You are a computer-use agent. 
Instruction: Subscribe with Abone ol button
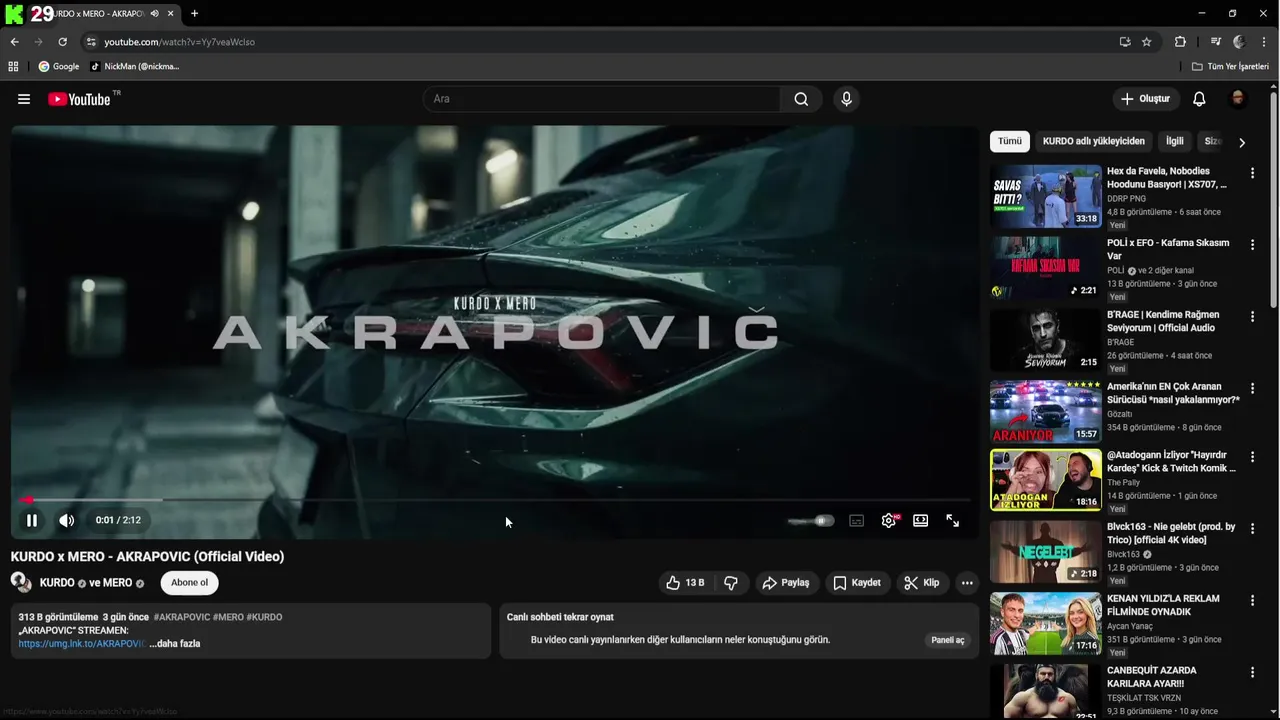point(190,582)
